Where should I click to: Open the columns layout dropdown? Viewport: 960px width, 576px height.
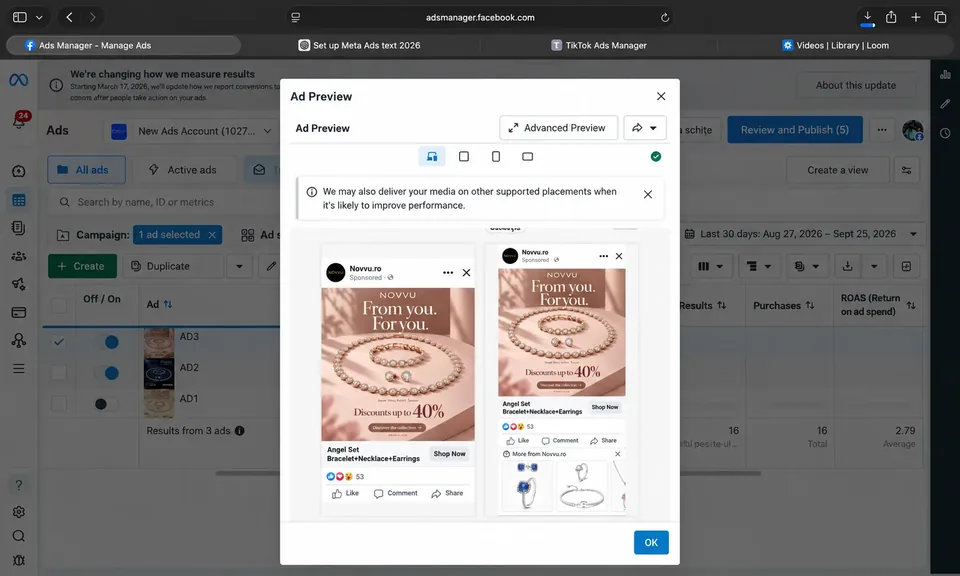coord(710,266)
